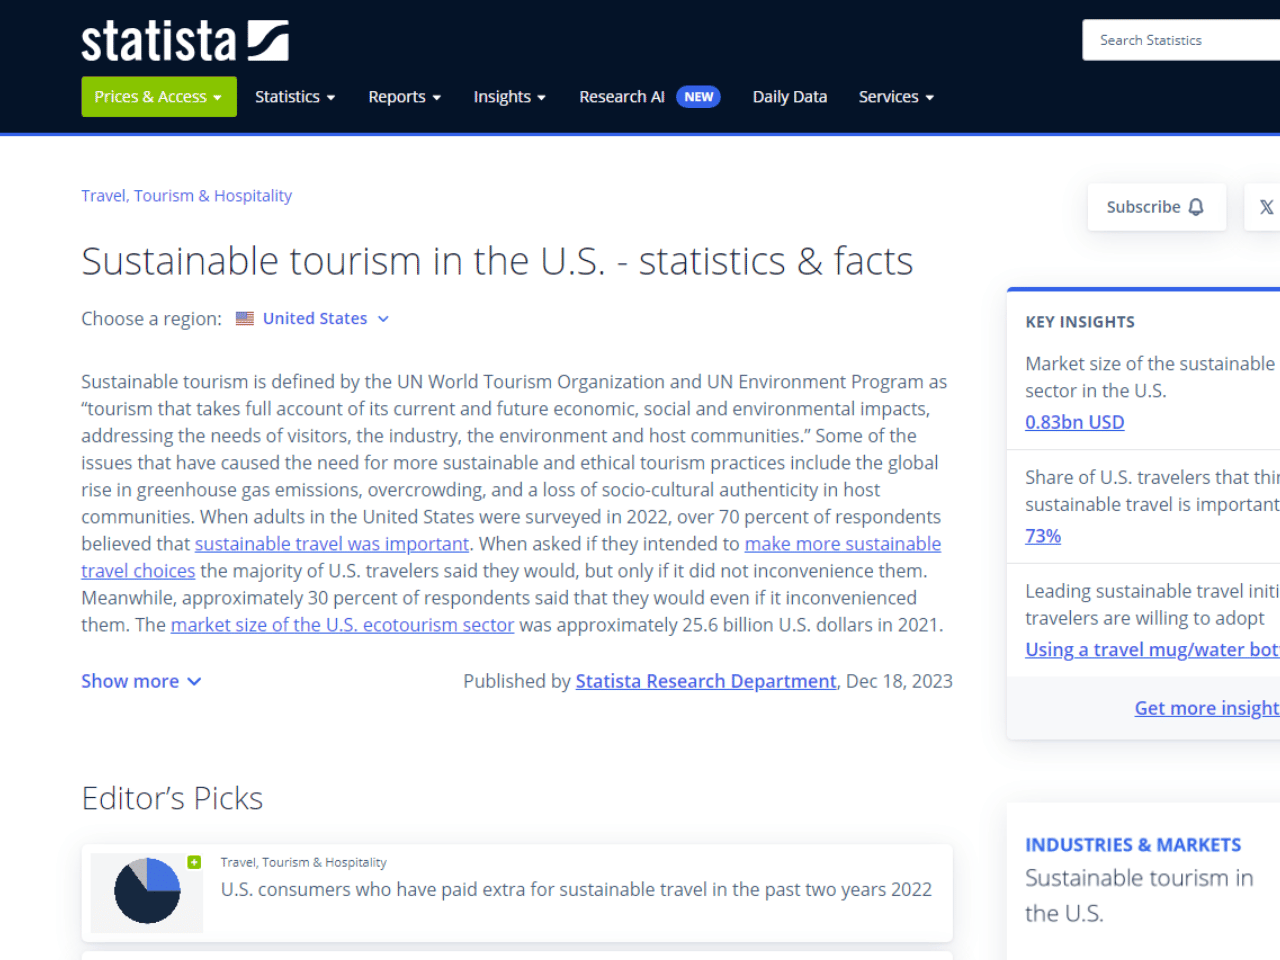This screenshot has width=1280, height=960.
Task: Open the 73% insight link
Action: click(1043, 536)
